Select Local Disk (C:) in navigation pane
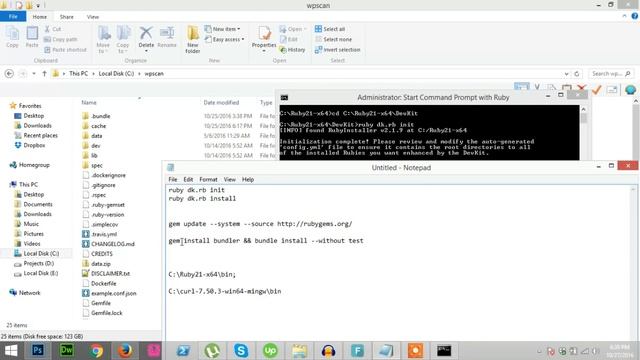Image resolution: width=640 pixels, height=360 pixels. click(36, 253)
